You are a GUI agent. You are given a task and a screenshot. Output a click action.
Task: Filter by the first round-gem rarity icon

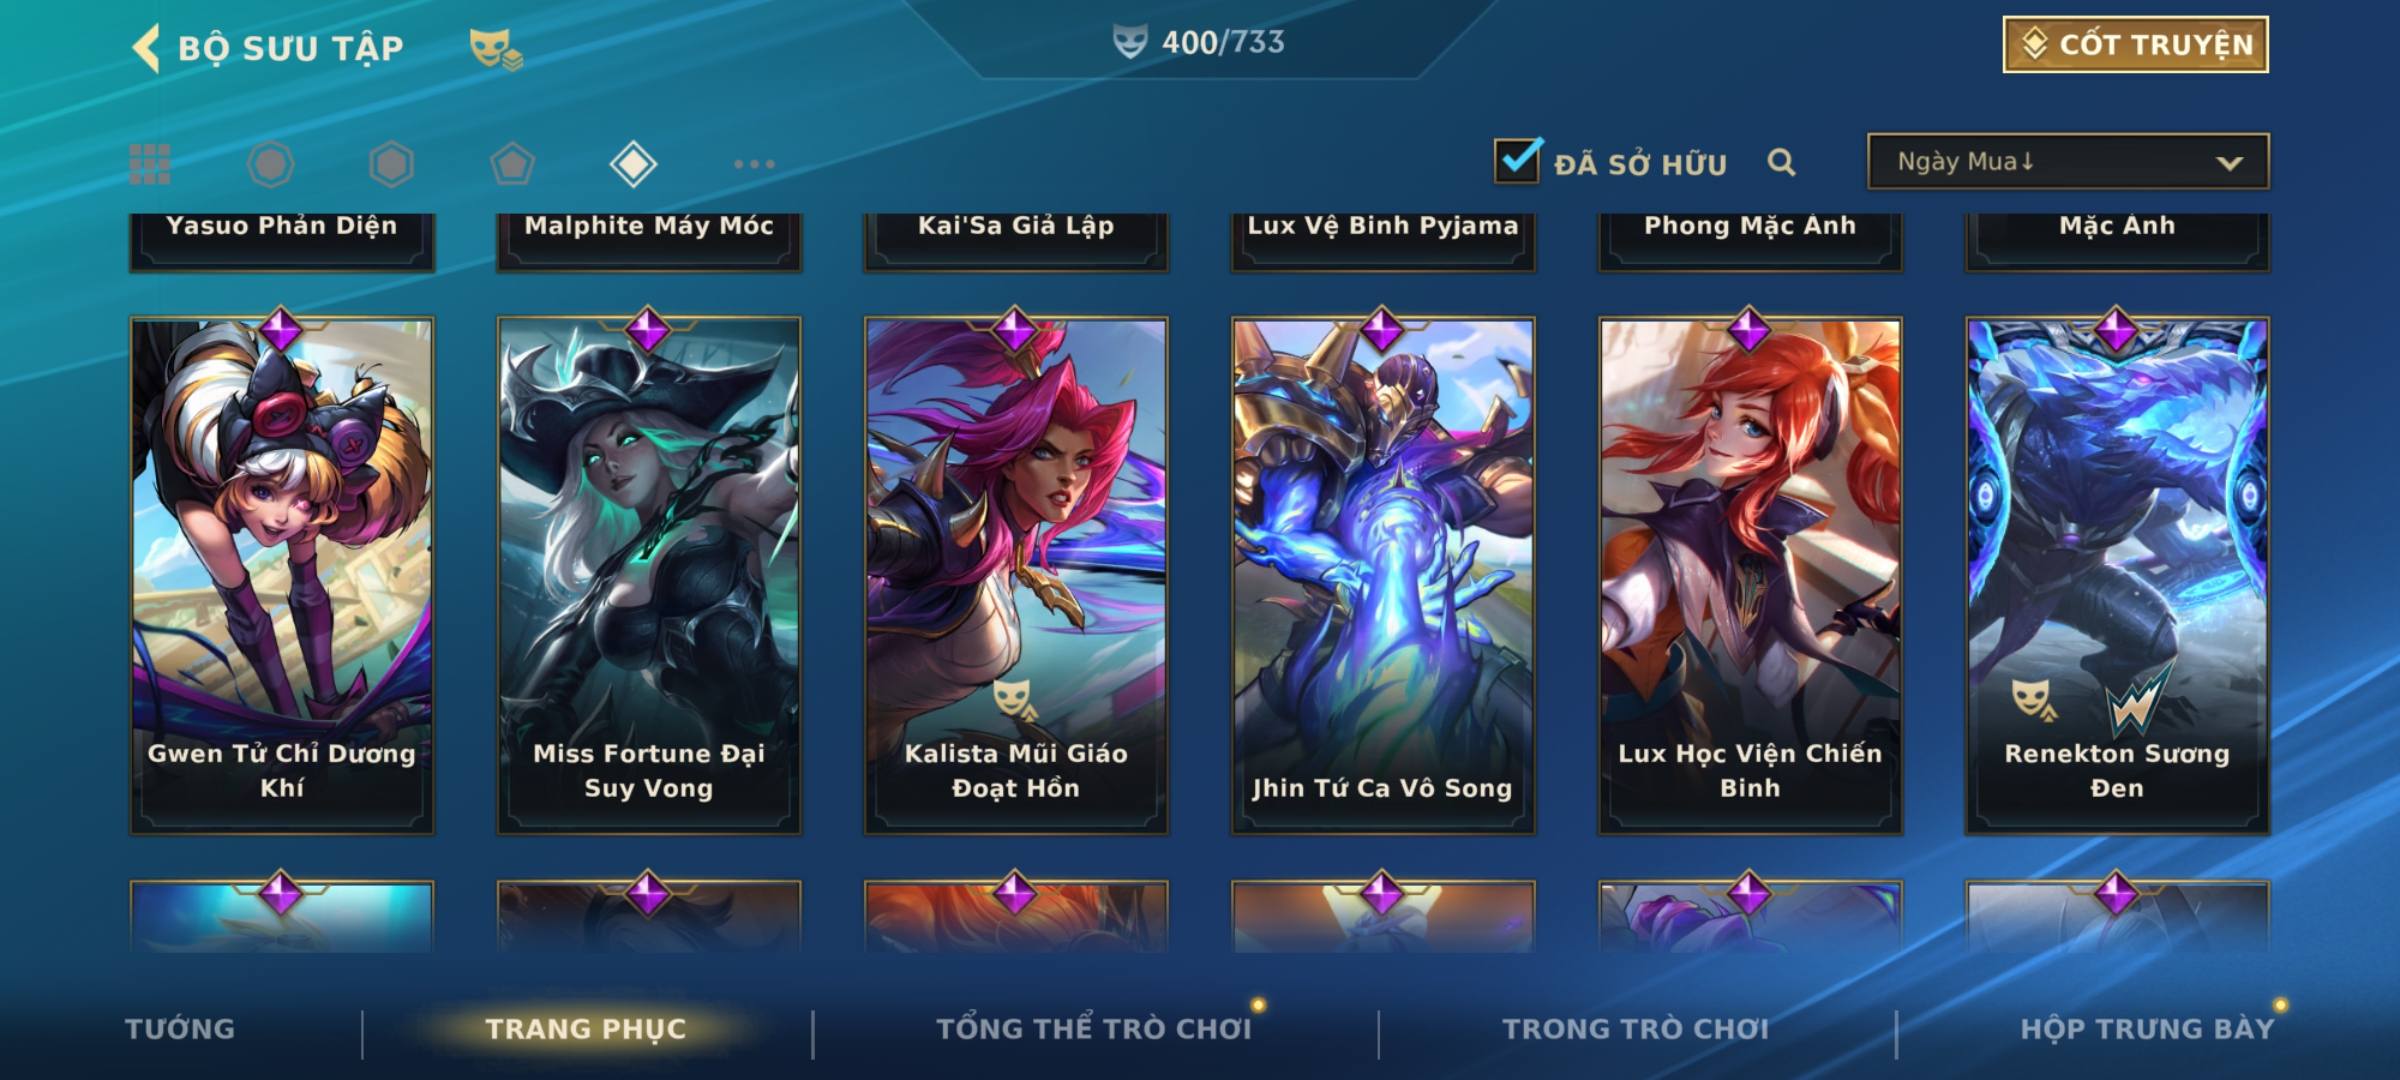point(270,164)
